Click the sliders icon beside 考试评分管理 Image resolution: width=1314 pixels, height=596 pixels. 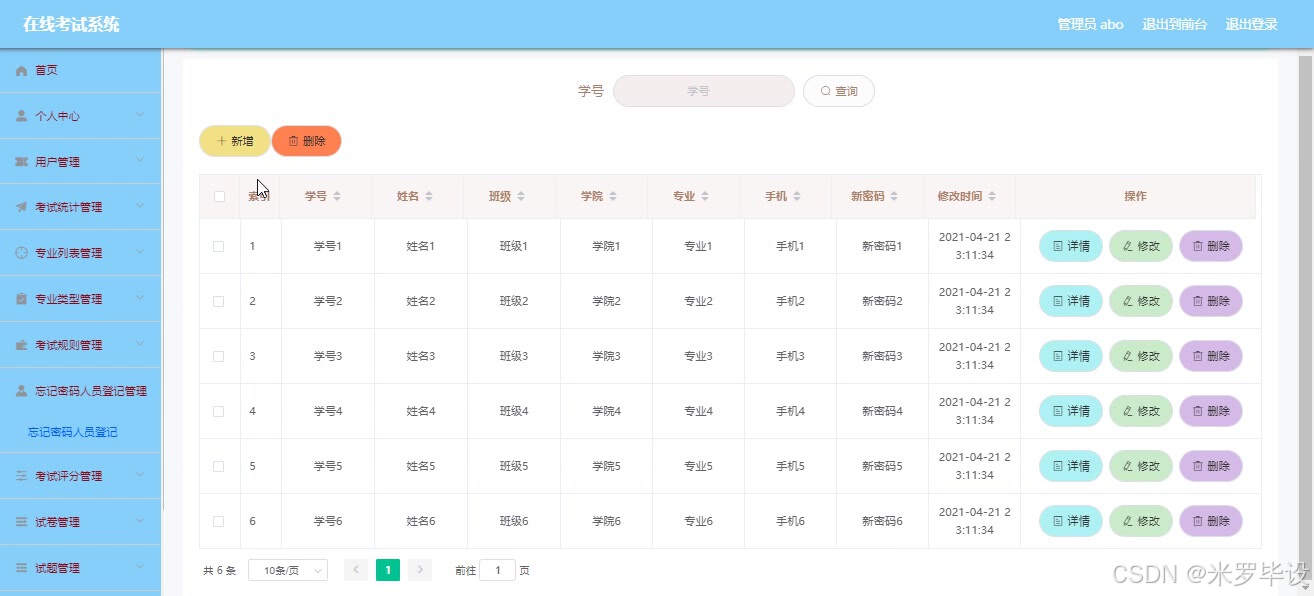pyautogui.click(x=21, y=476)
